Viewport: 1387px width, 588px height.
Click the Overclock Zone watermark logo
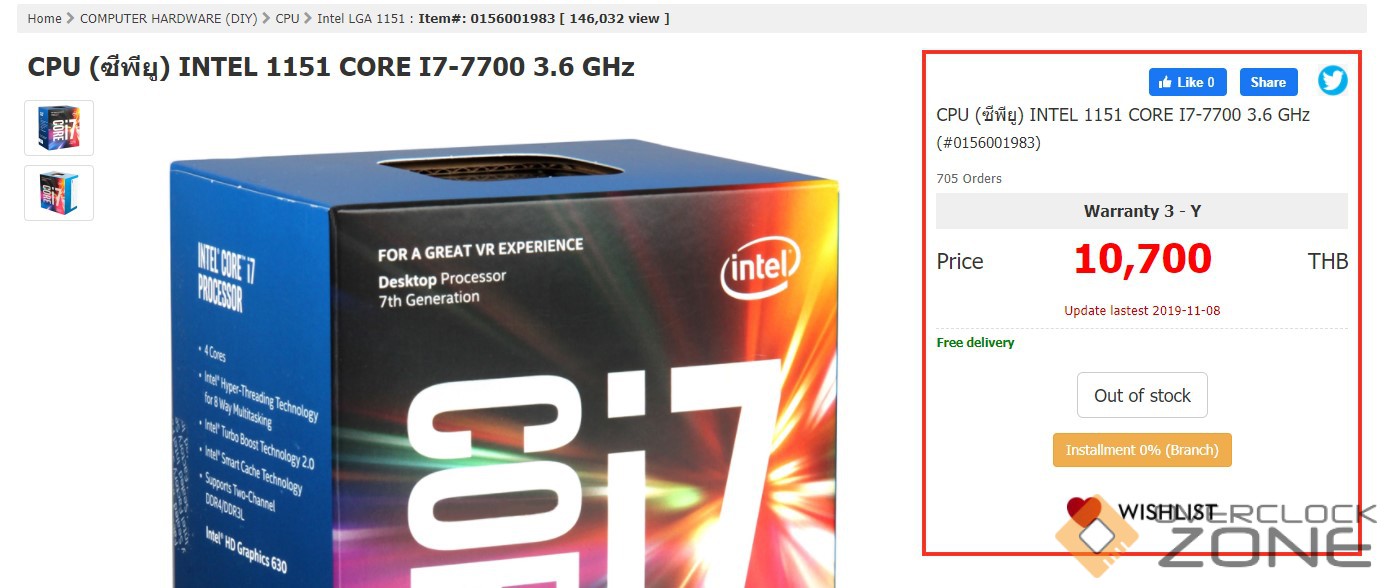click(x=1216, y=538)
